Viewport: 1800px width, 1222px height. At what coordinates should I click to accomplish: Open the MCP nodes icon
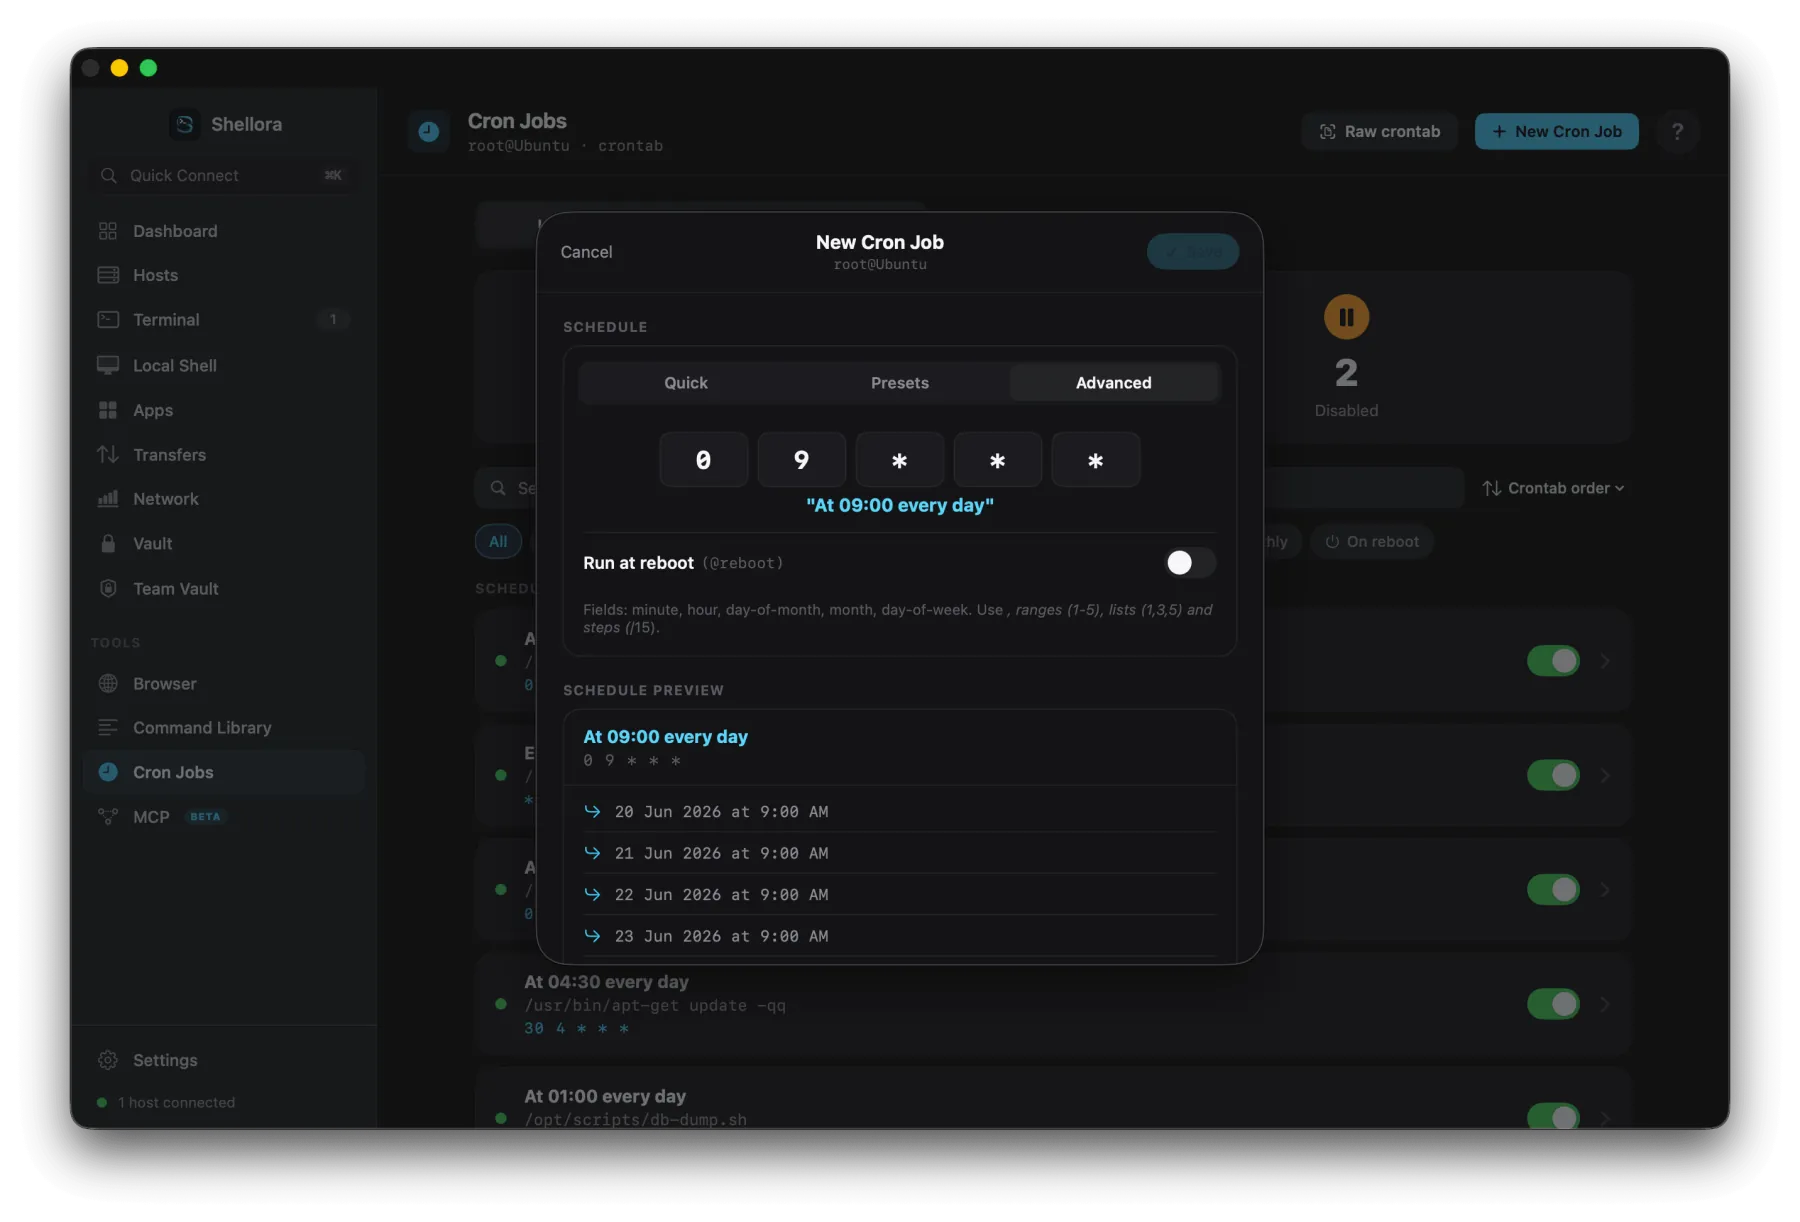[x=108, y=816]
